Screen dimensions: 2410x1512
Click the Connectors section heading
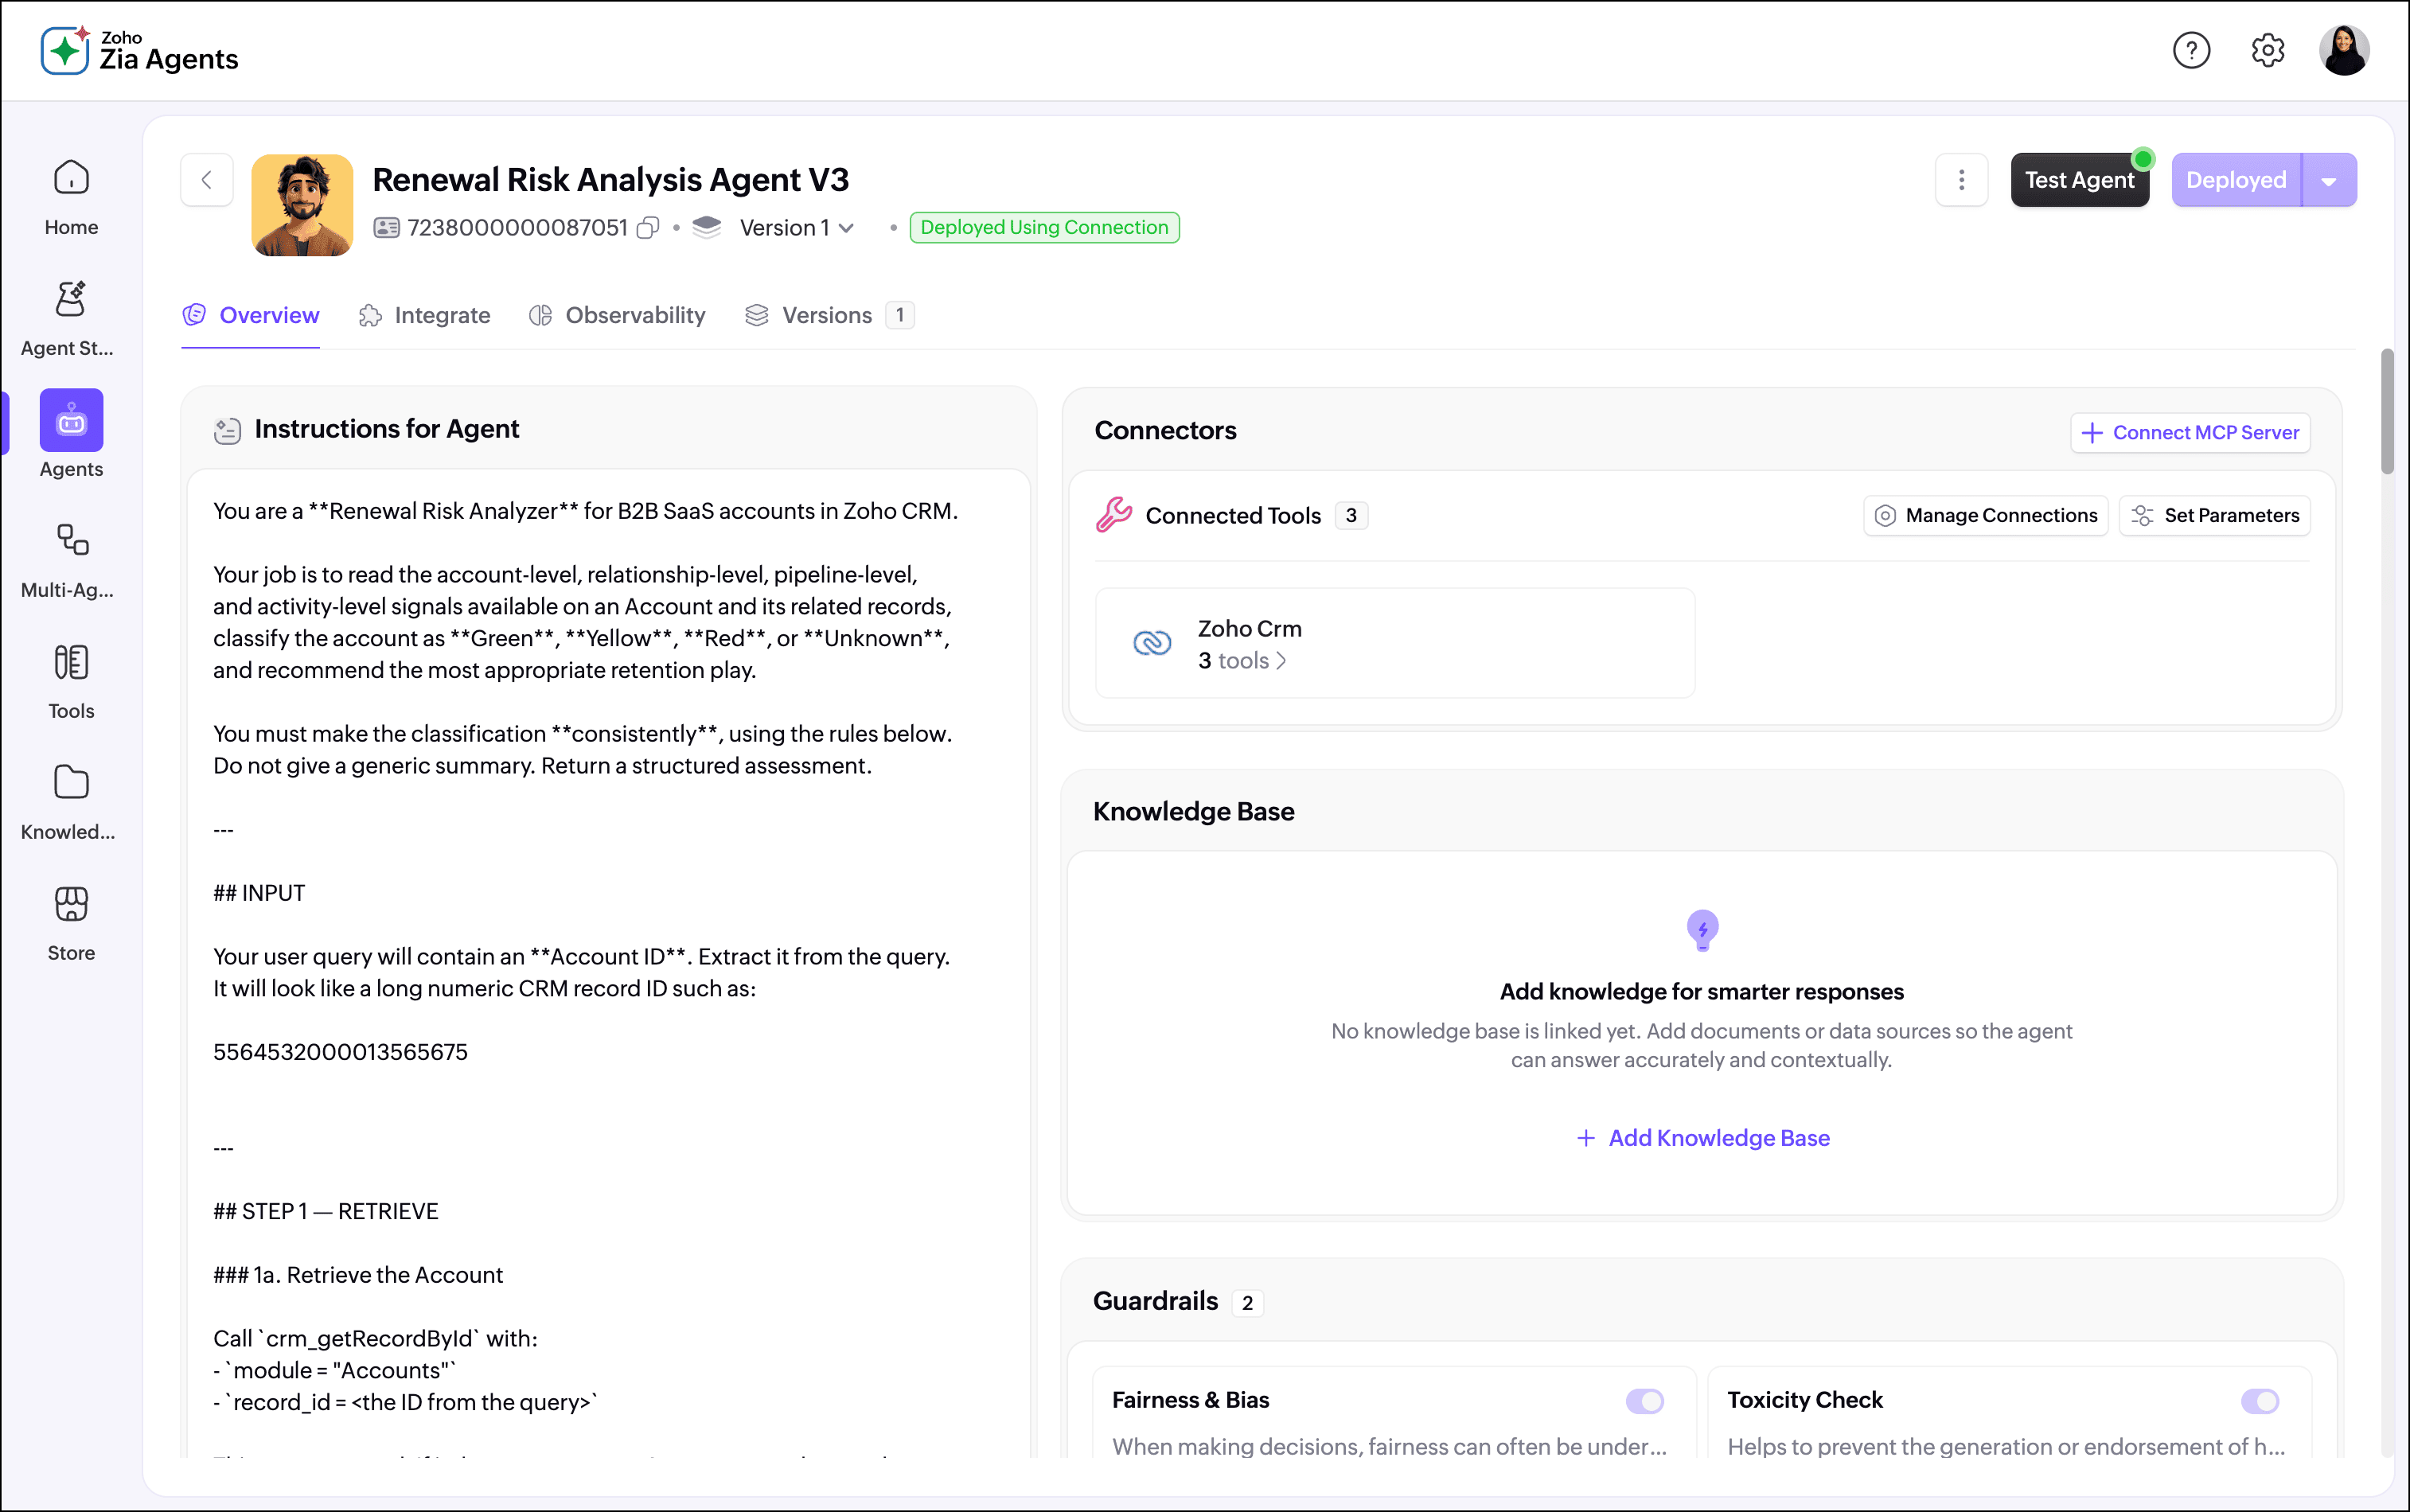tap(1165, 431)
